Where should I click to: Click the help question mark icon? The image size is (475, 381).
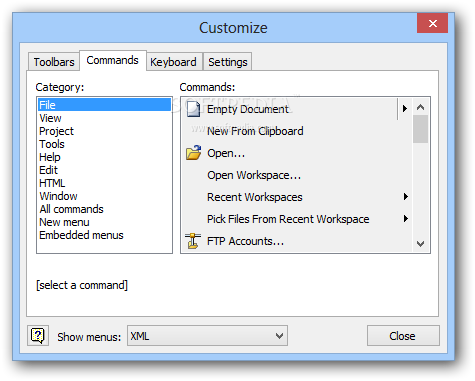click(38, 336)
